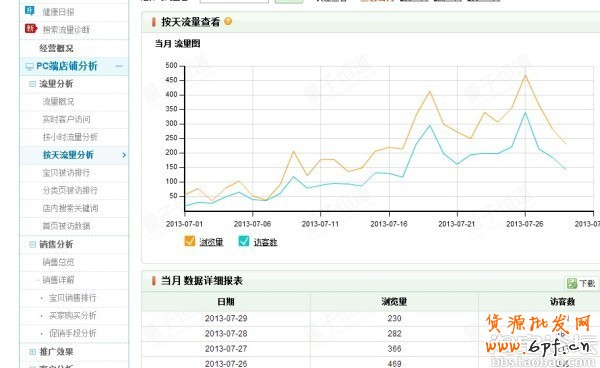Click the monitor icon beside PC端店铺分析
The image size is (600, 368).
[29, 67]
